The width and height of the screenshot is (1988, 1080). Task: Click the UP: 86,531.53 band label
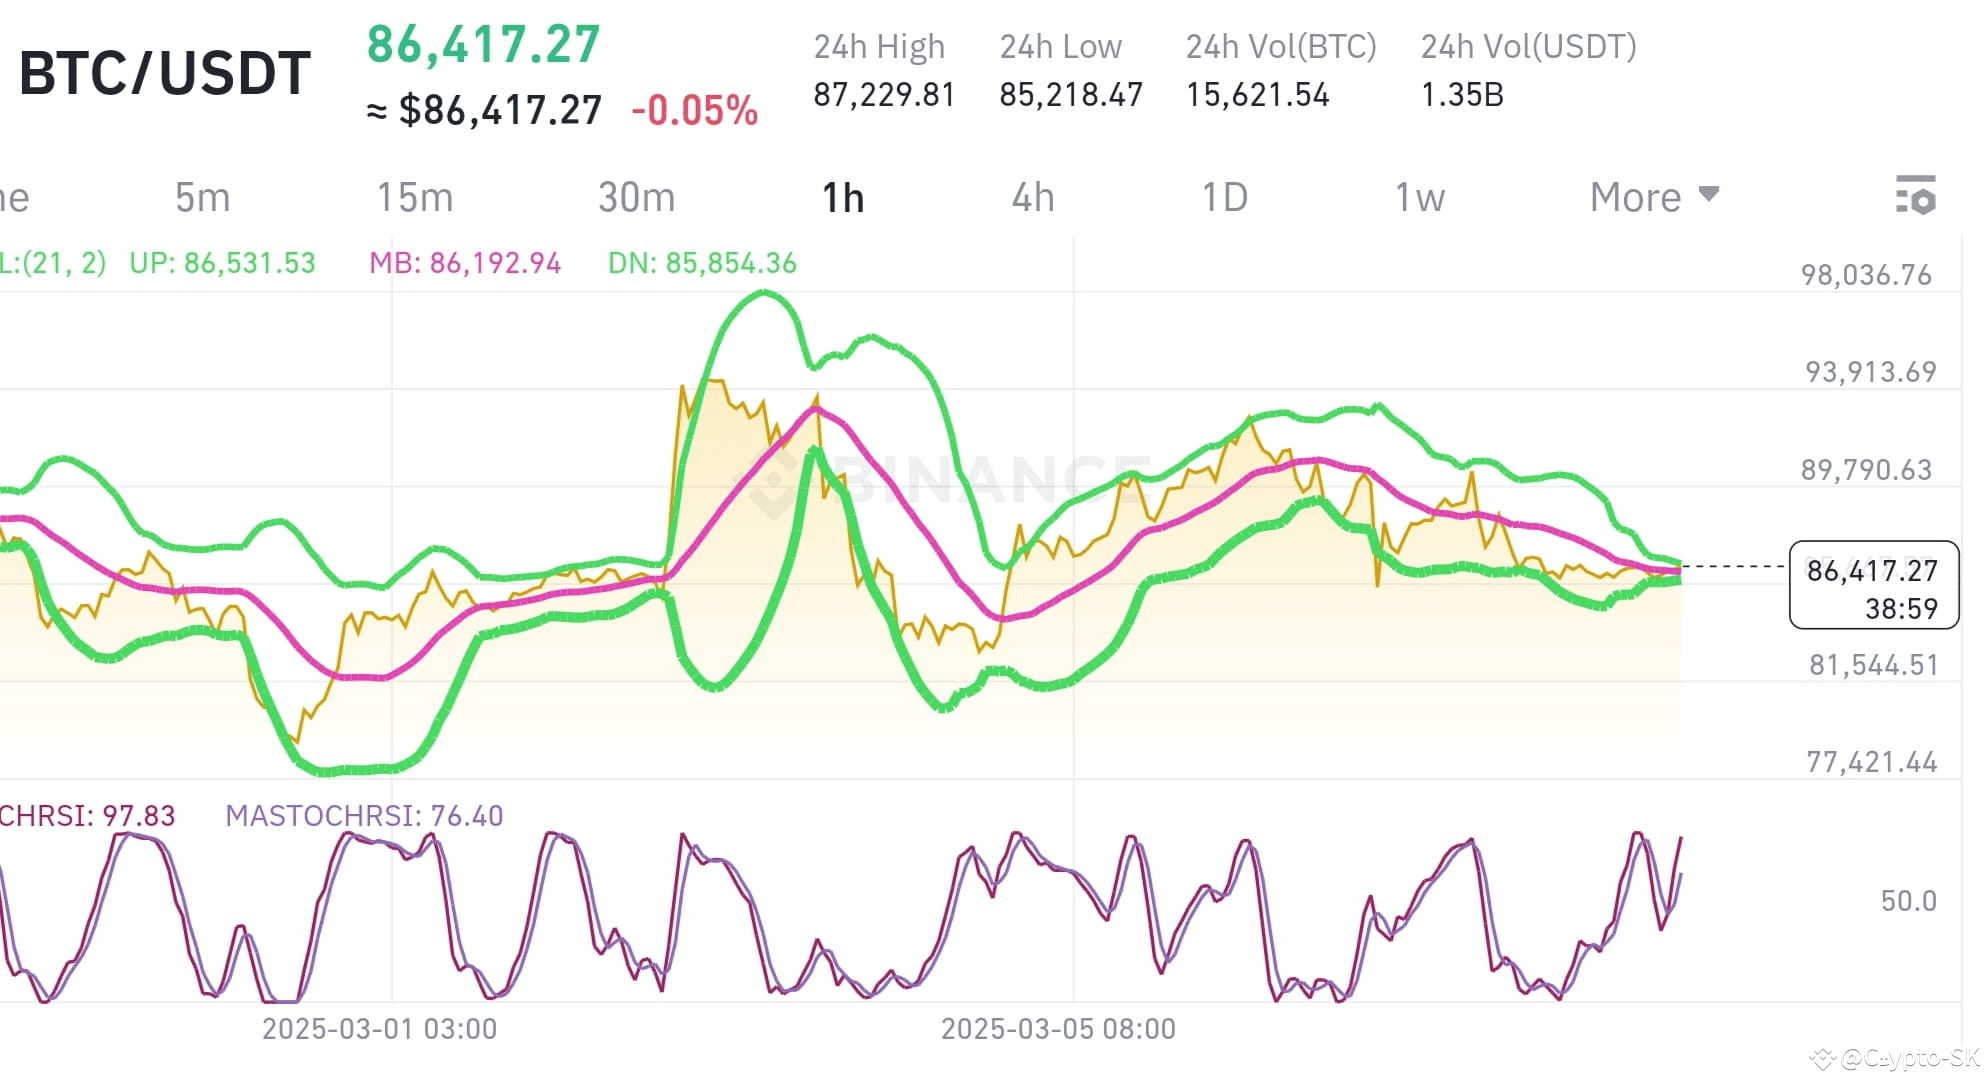[x=222, y=263]
